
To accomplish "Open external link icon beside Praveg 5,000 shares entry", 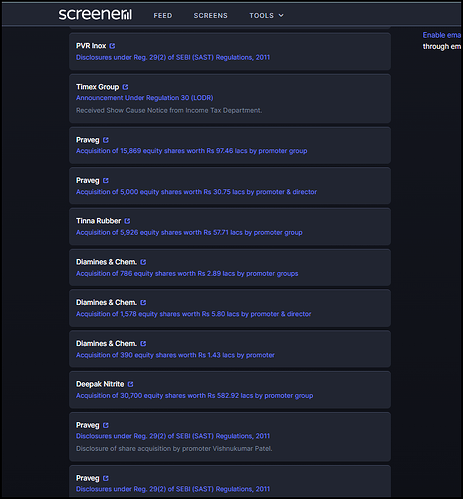I will click(106, 180).
